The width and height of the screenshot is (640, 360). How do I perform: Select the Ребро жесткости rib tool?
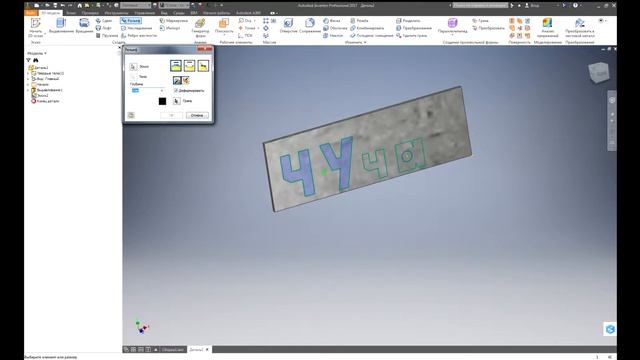(x=139, y=36)
